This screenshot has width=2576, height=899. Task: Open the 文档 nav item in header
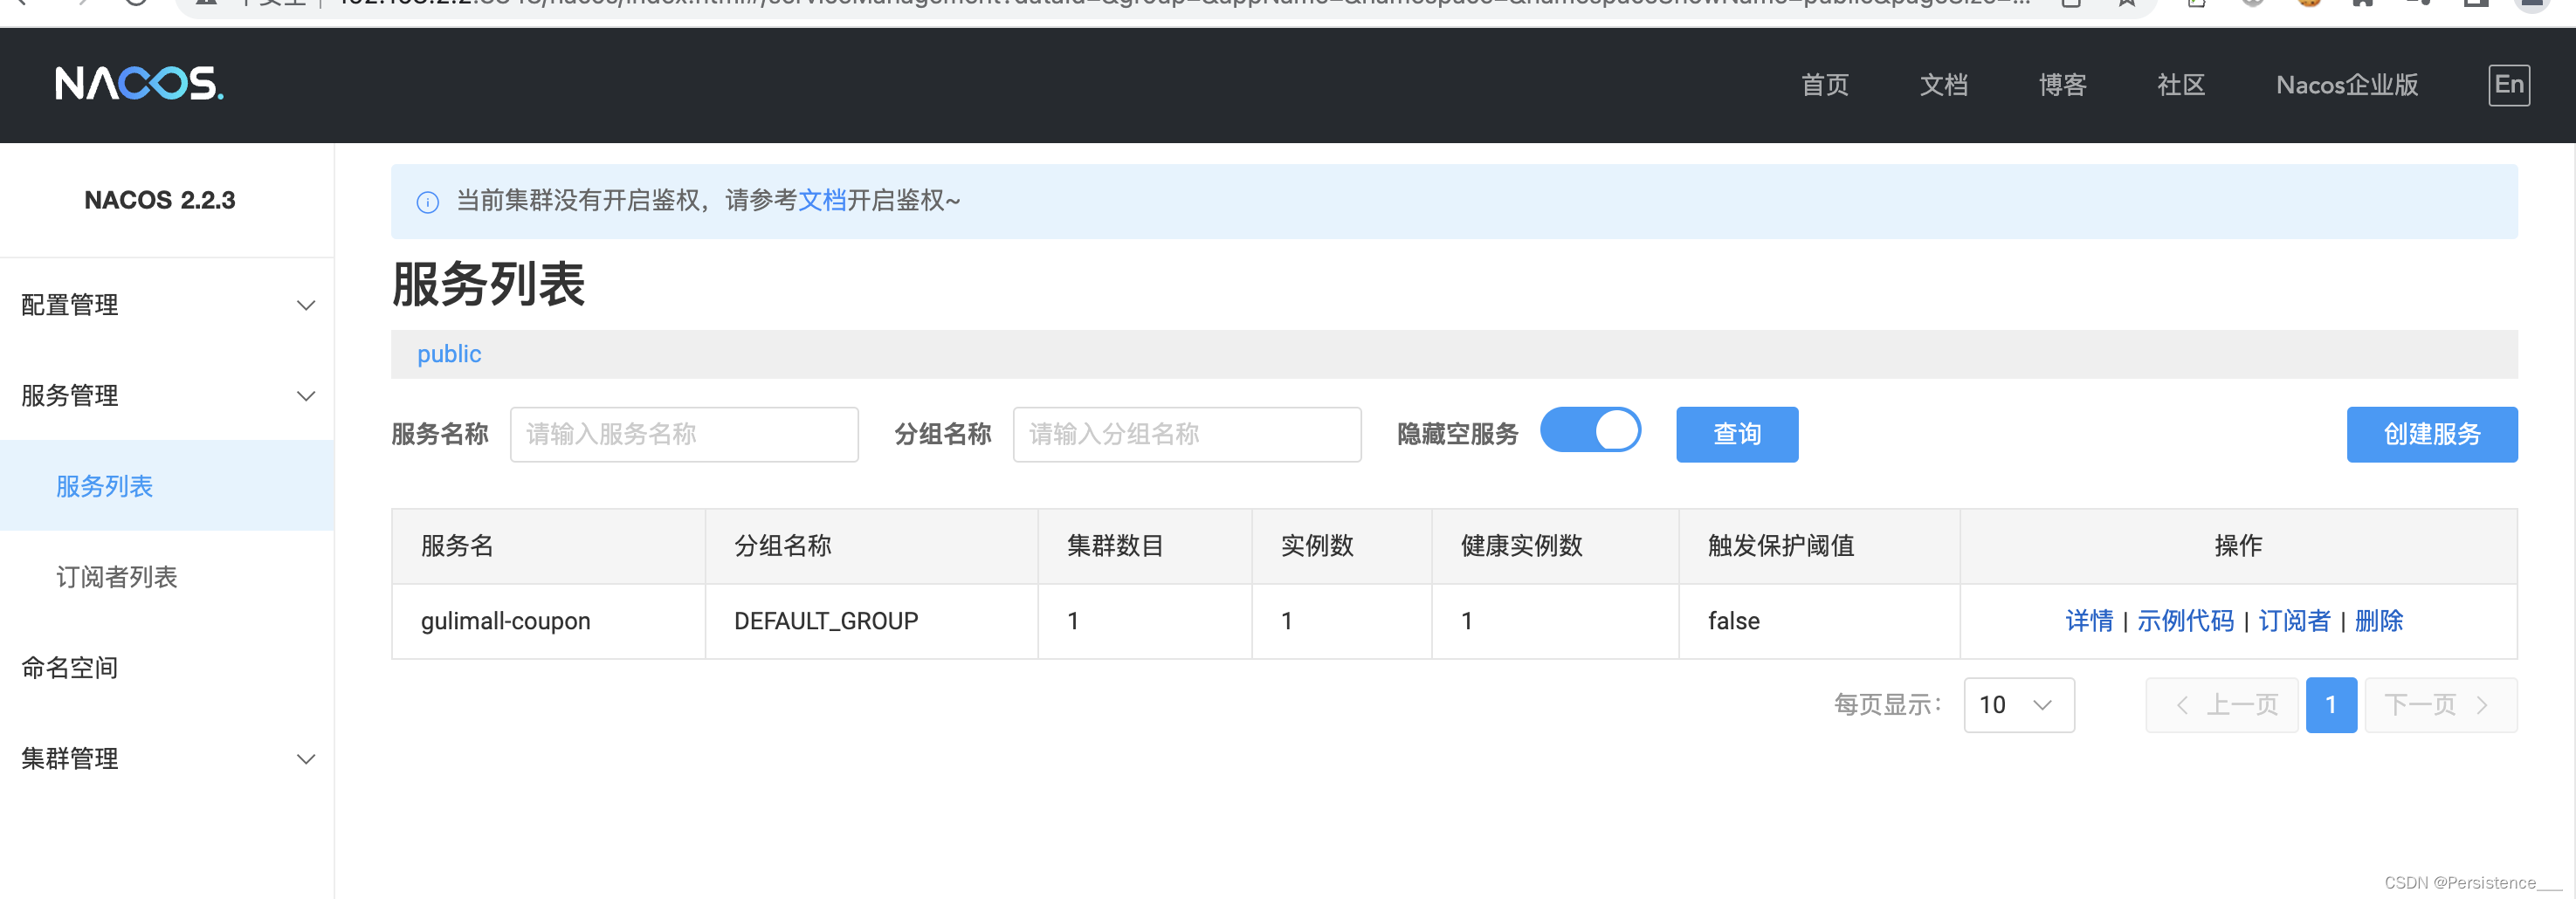[x=1943, y=85]
